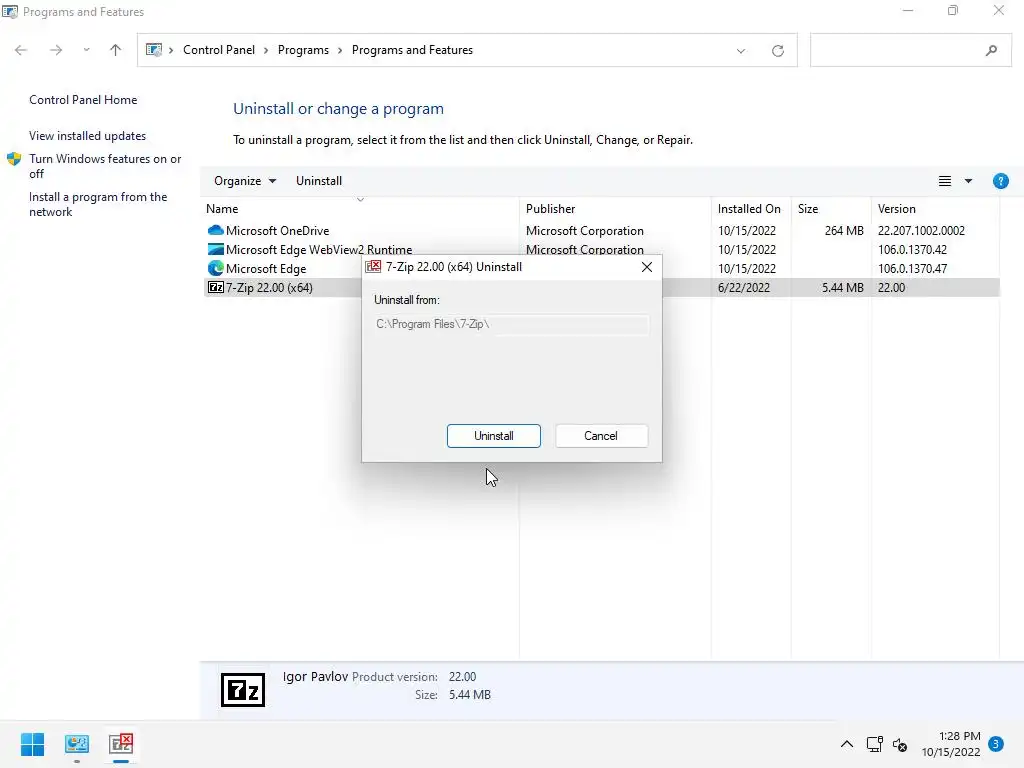Sort by Installed On column header
The width and height of the screenshot is (1024, 768).
click(x=751, y=209)
